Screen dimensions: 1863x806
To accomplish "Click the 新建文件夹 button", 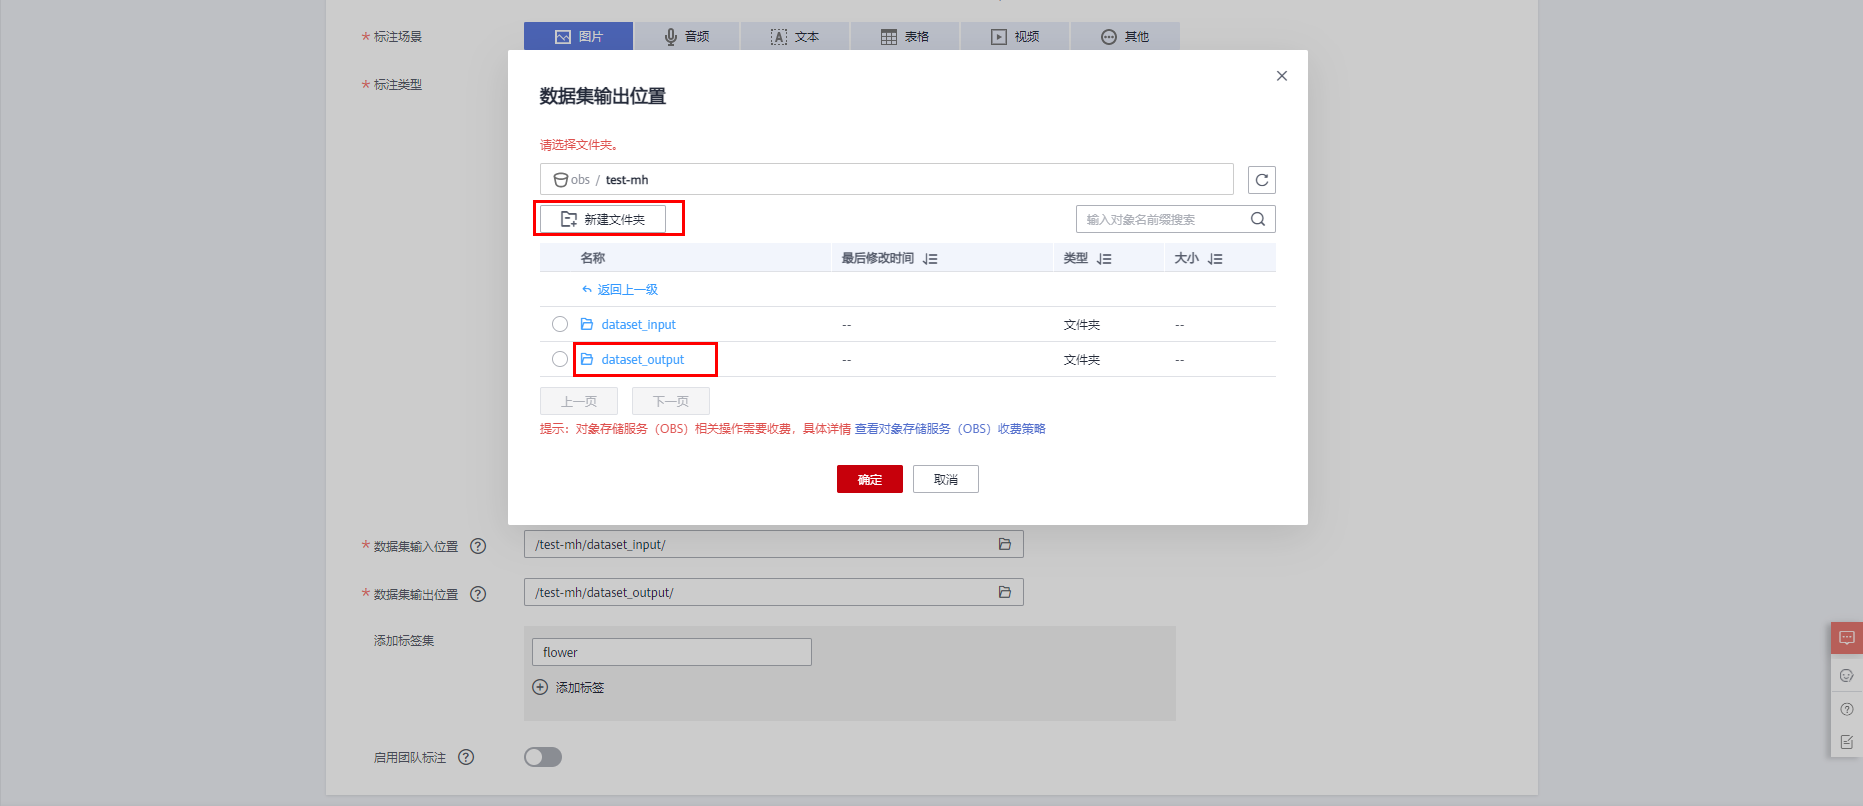I will tap(603, 219).
